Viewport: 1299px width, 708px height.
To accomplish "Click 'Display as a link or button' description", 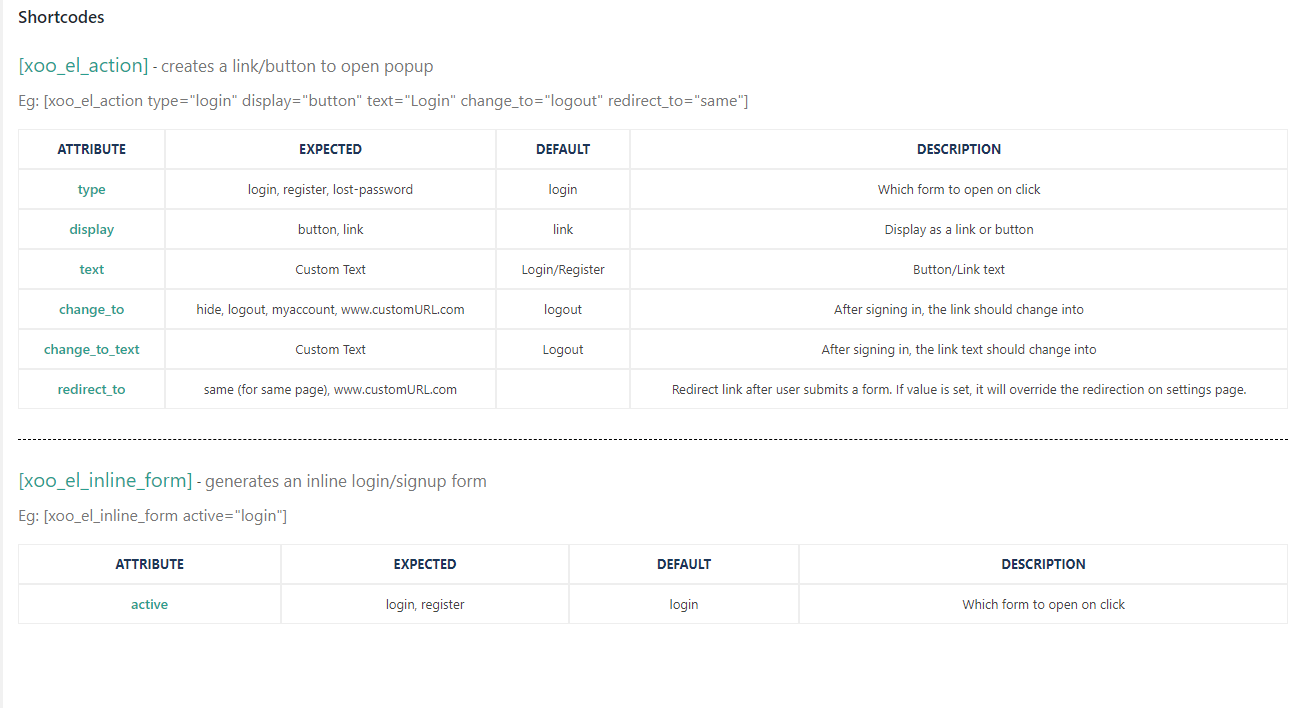I will click(959, 230).
